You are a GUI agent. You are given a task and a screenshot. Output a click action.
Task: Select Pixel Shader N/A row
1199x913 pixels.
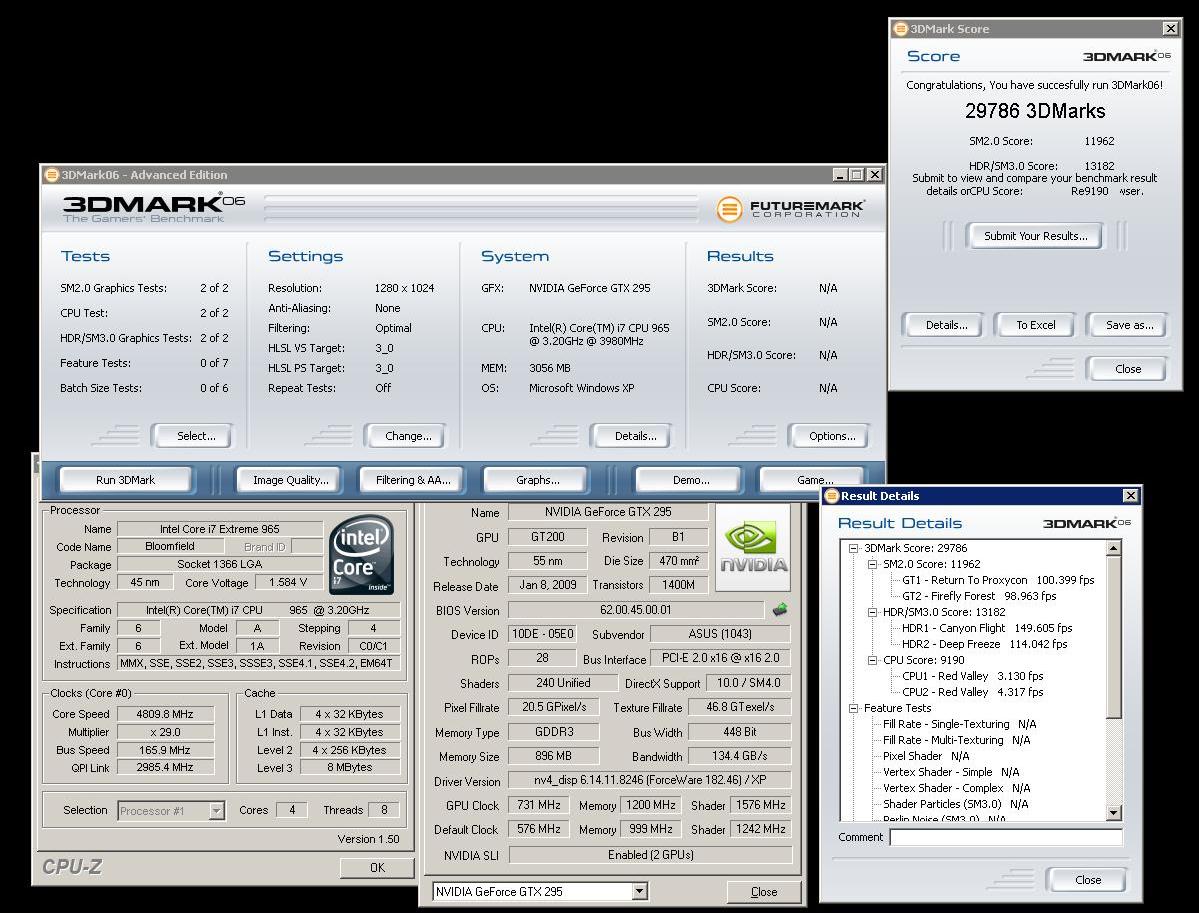pos(926,757)
